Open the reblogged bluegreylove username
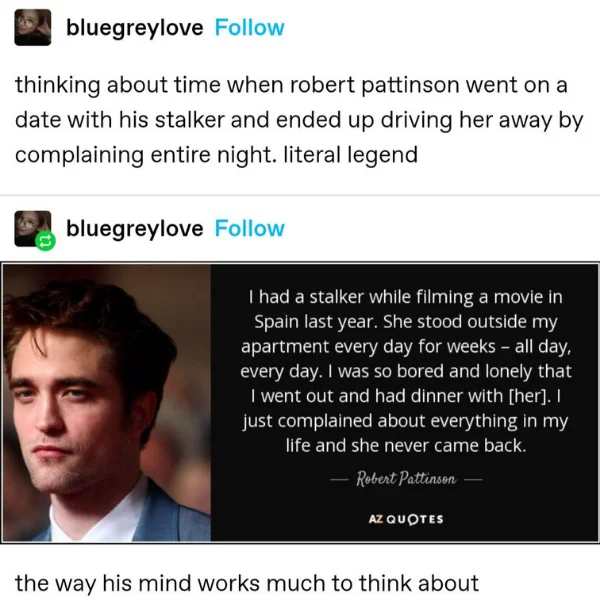The height and width of the screenshot is (600, 600). [x=135, y=229]
